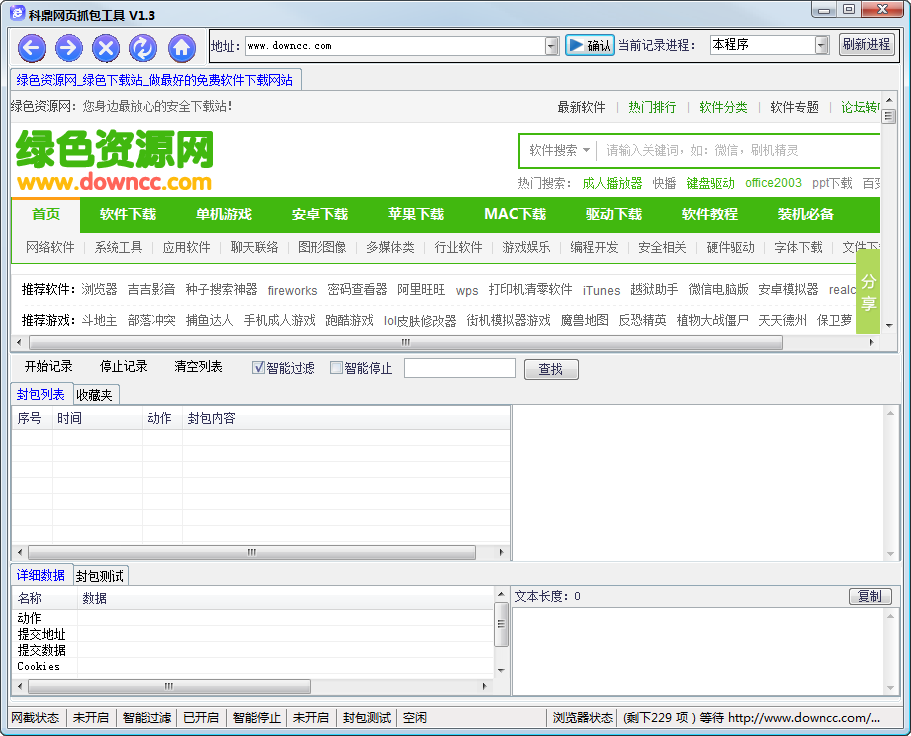Navigate forward using the forward arrow icon

(69, 48)
